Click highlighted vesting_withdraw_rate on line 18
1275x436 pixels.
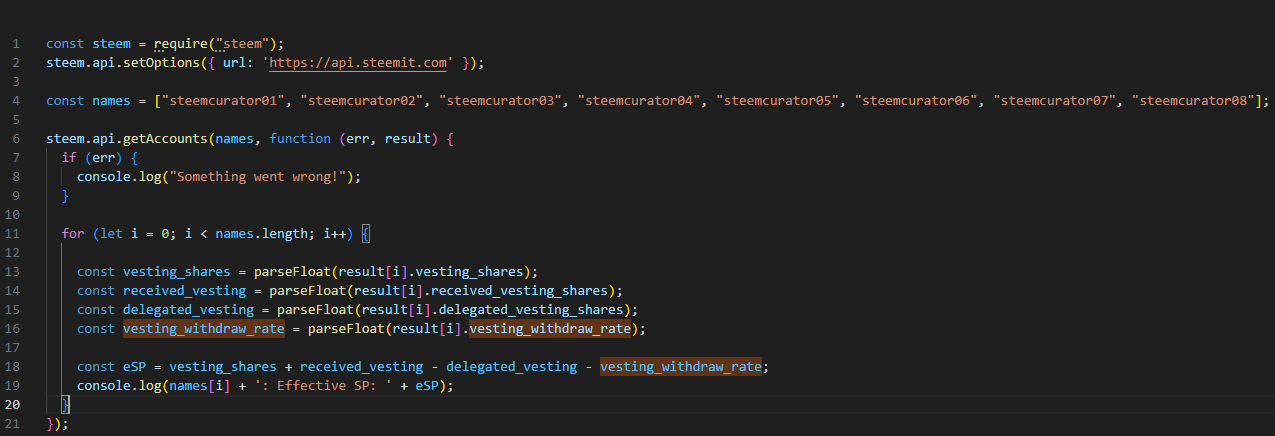pos(681,366)
